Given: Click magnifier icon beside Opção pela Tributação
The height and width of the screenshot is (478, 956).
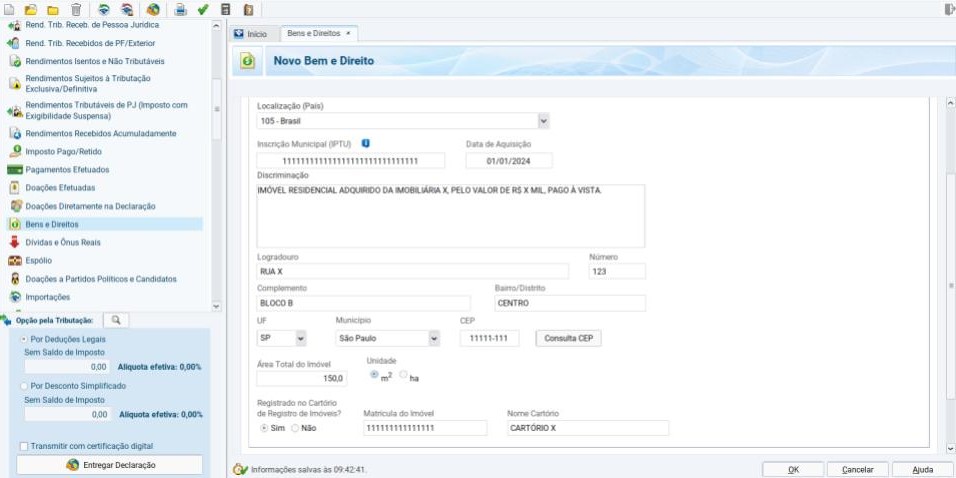Looking at the screenshot, I should [116, 320].
